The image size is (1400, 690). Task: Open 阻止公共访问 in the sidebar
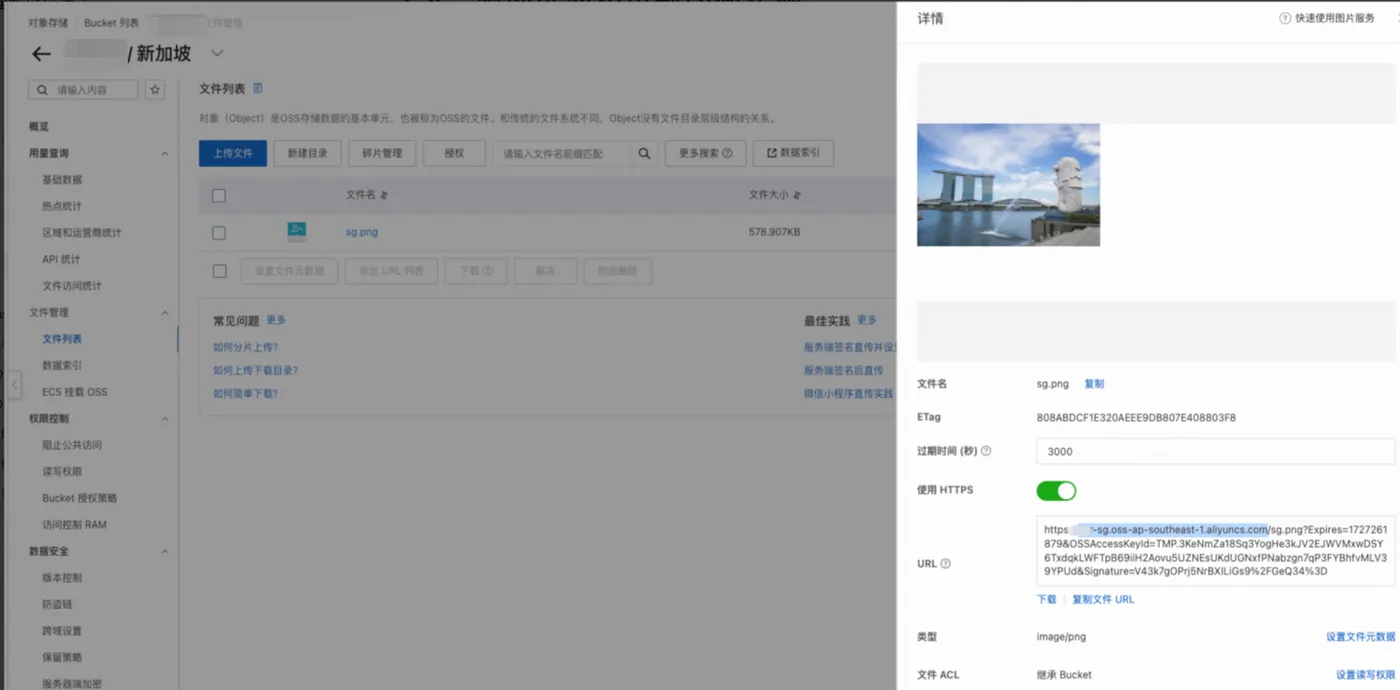(72, 445)
